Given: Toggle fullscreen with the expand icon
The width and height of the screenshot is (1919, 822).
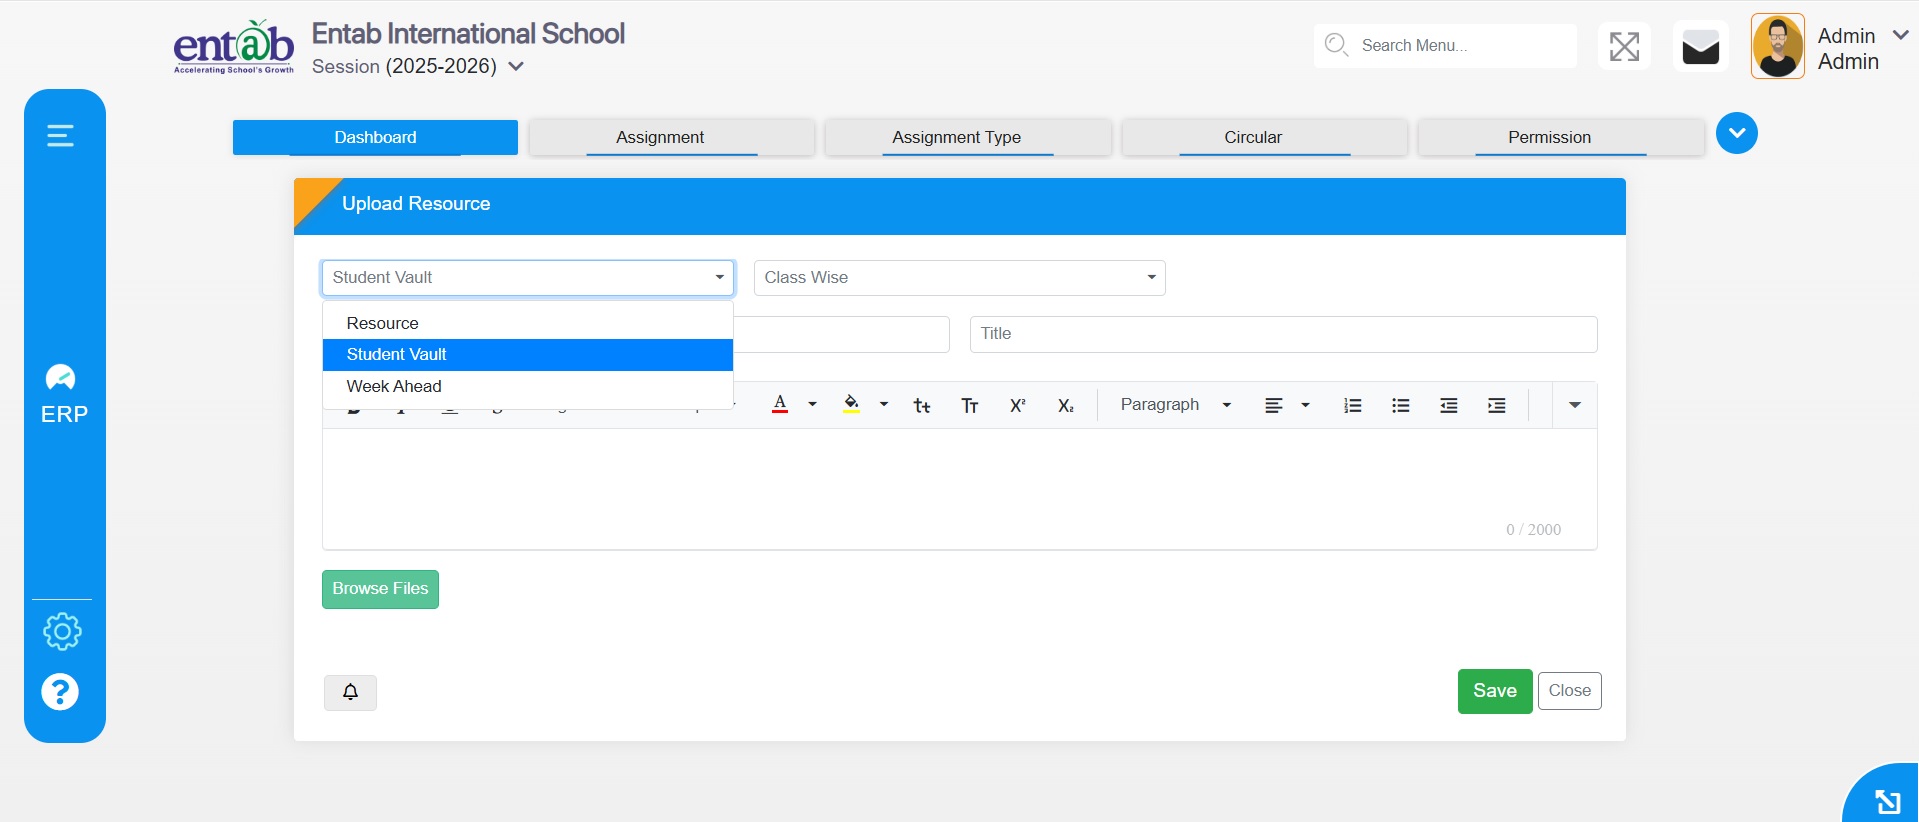Looking at the screenshot, I should [1624, 47].
